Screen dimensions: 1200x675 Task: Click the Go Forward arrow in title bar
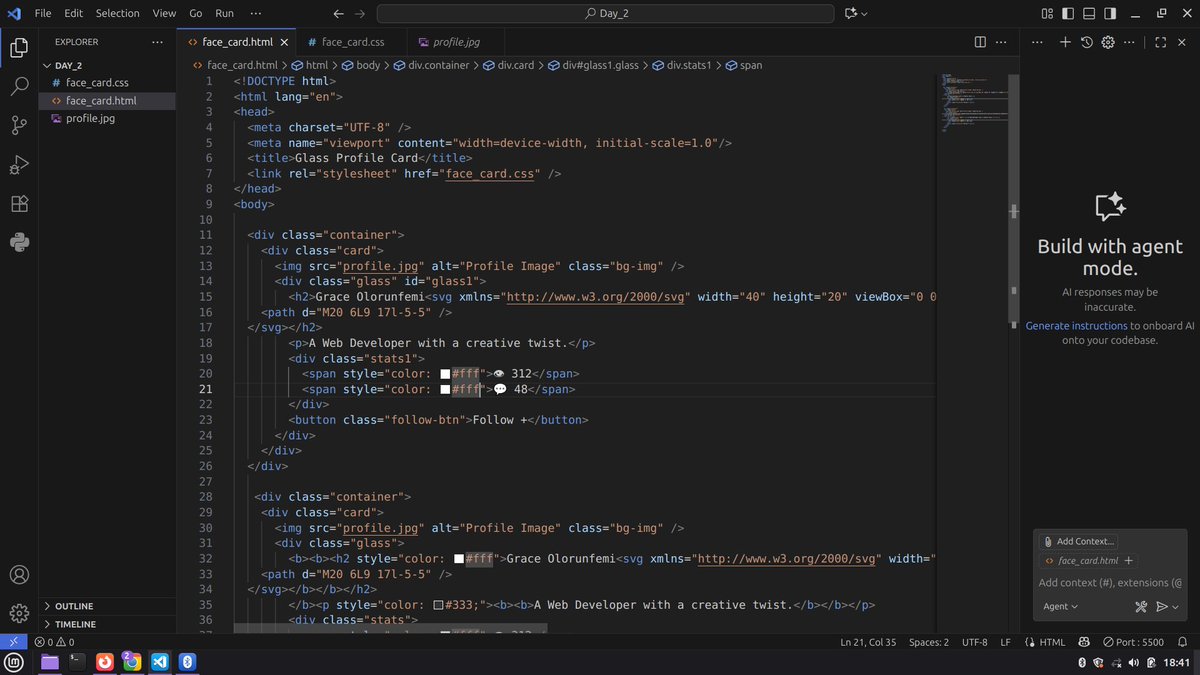[x=360, y=14]
